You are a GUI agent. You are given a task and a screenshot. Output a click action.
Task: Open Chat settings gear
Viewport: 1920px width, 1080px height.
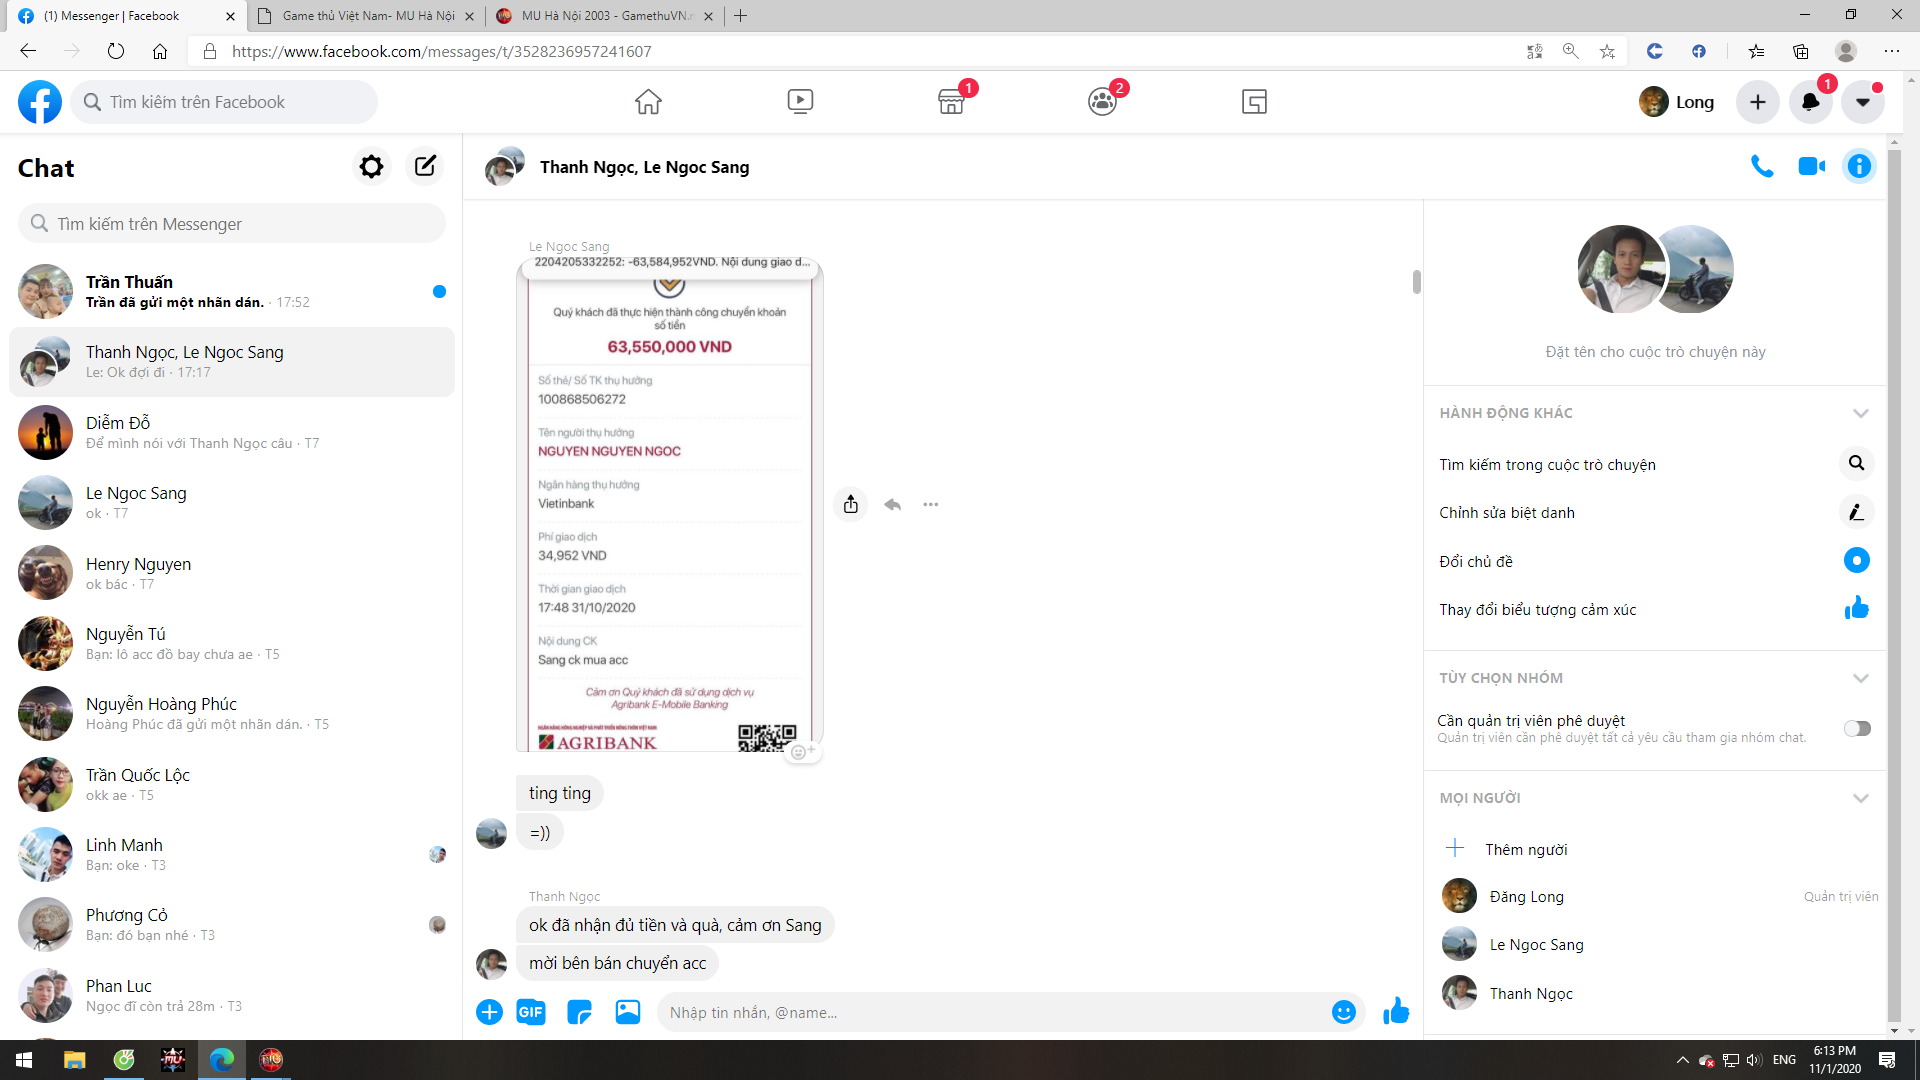coord(371,167)
